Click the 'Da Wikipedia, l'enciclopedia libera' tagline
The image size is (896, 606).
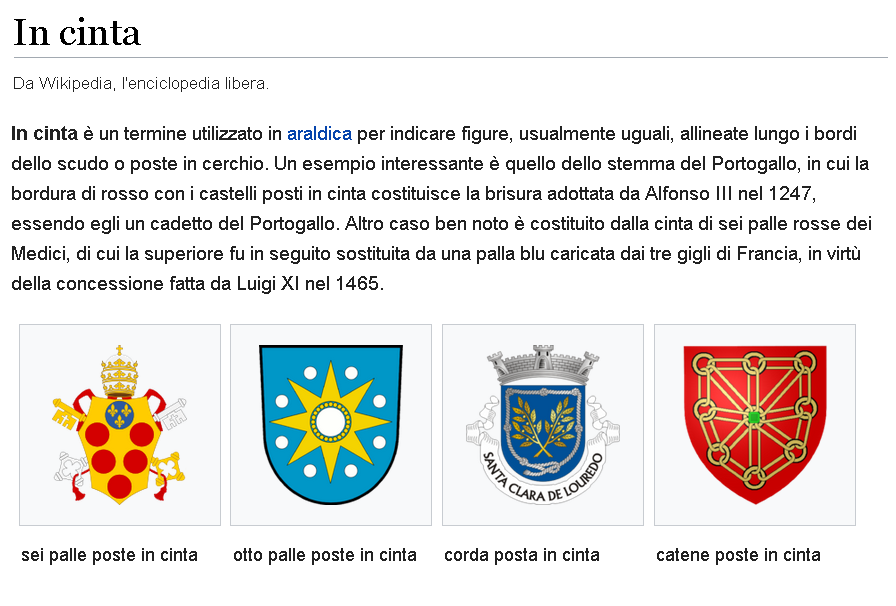click(x=141, y=83)
